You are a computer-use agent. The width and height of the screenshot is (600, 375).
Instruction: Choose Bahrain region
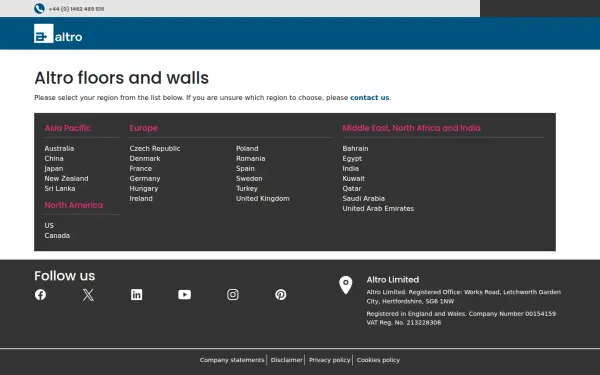(355, 148)
